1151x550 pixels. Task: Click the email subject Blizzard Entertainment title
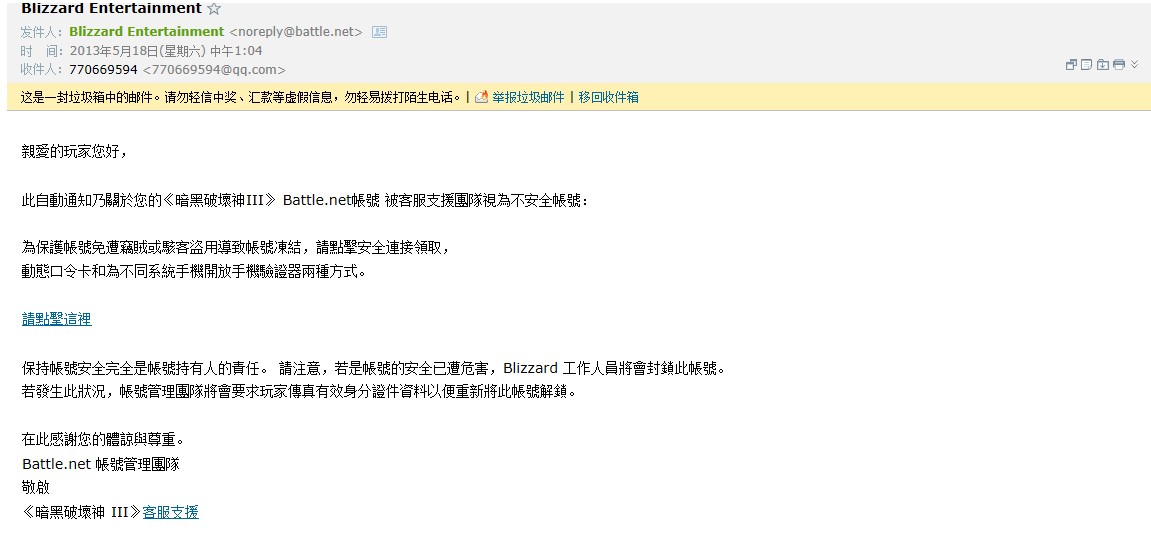click(x=112, y=9)
